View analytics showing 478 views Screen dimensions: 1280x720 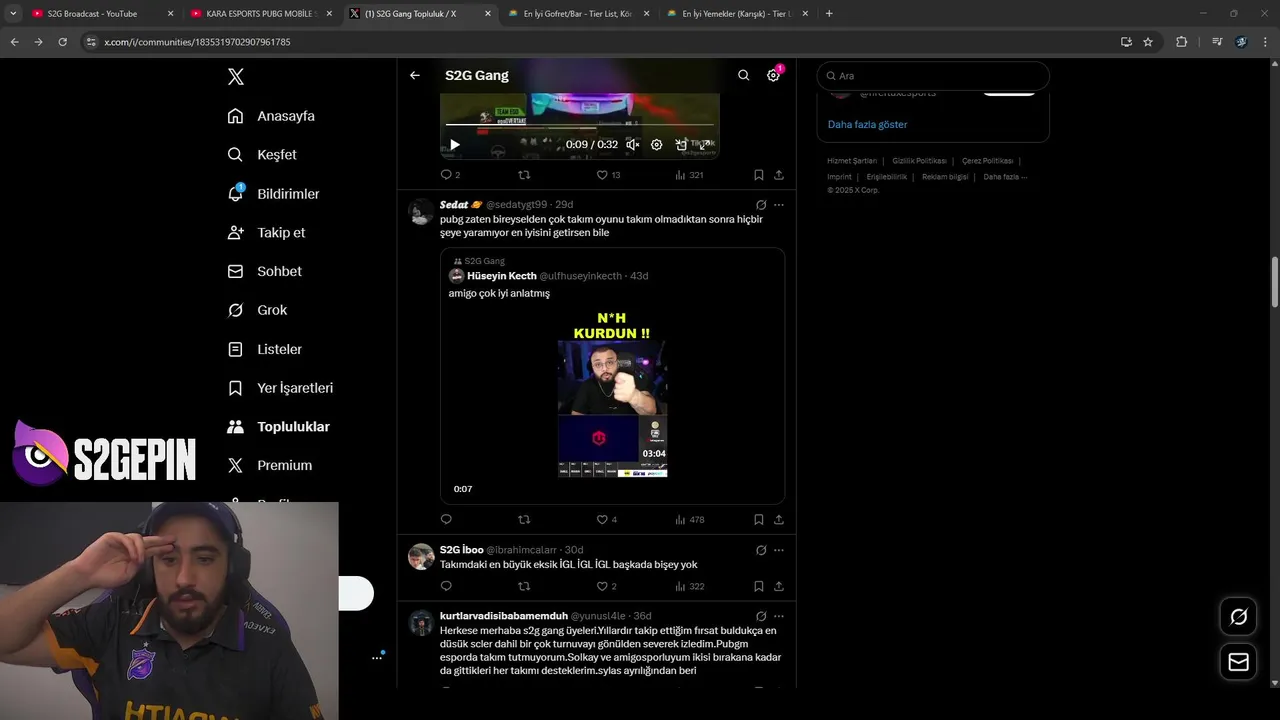[689, 520]
